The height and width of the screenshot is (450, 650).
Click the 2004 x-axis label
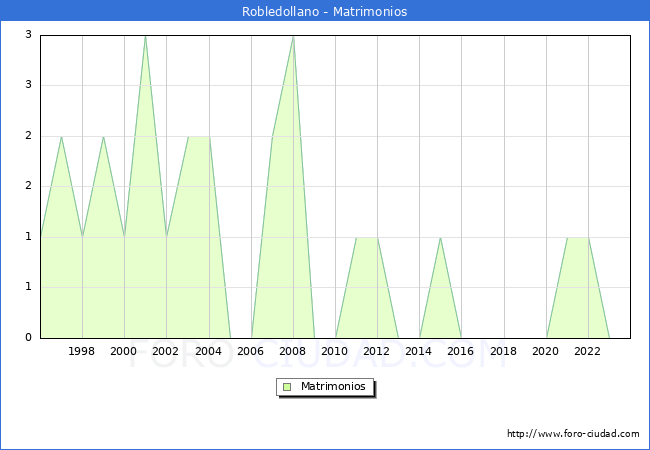pos(209,351)
